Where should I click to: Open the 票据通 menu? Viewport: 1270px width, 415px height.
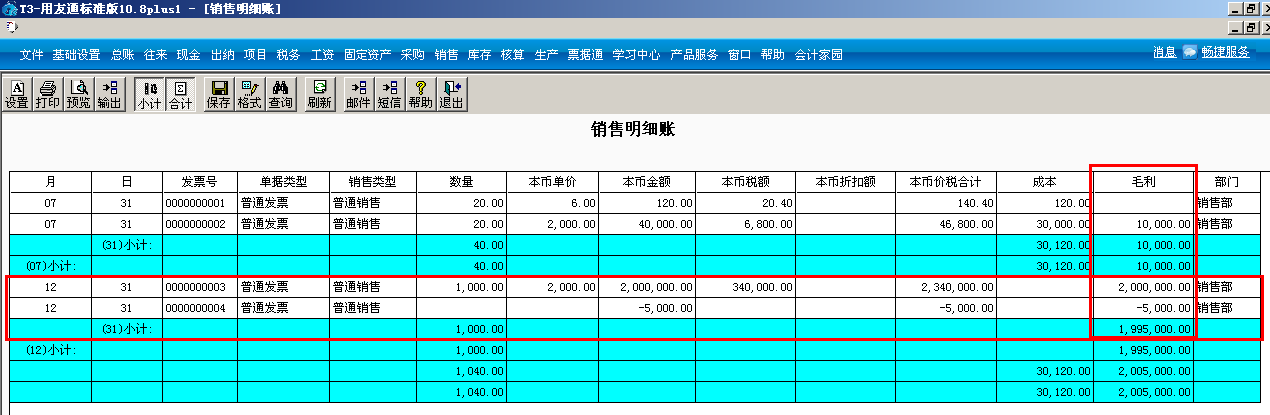click(585, 55)
